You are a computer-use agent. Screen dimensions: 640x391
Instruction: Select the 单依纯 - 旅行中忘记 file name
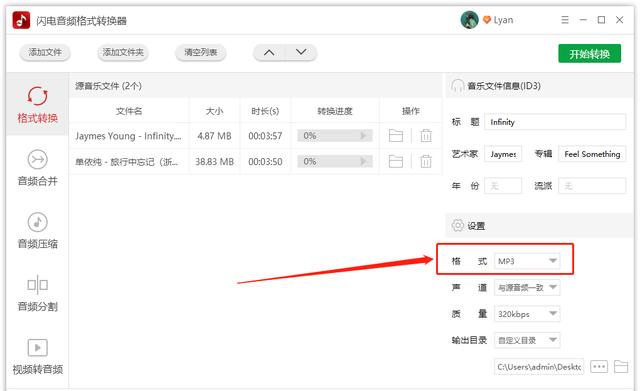126,162
